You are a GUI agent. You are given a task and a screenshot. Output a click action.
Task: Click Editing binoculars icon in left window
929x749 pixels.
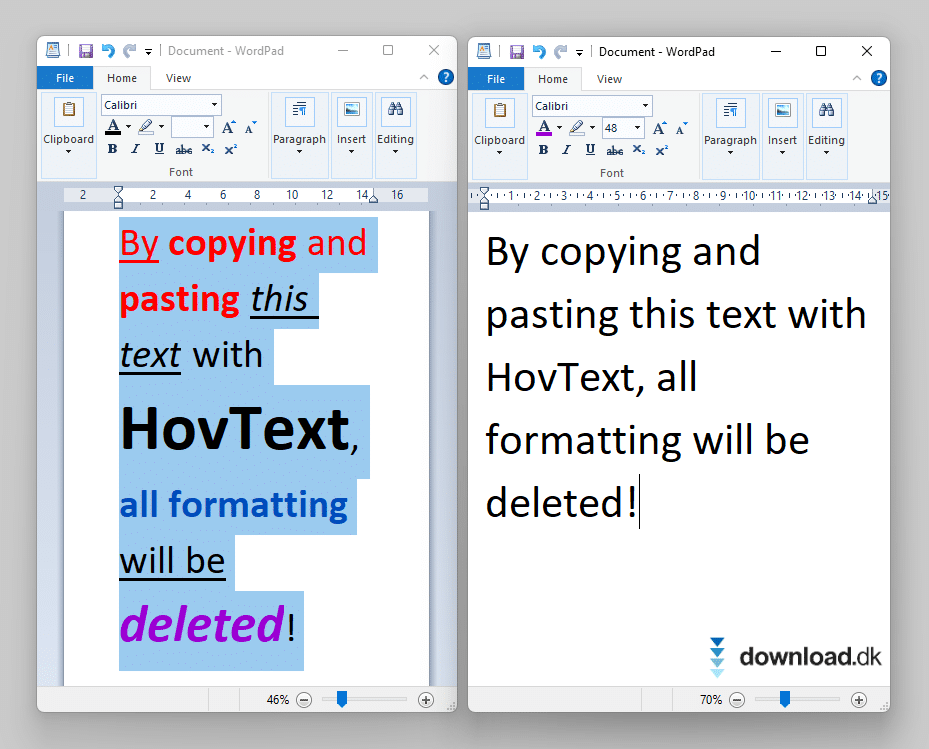pyautogui.click(x=395, y=111)
